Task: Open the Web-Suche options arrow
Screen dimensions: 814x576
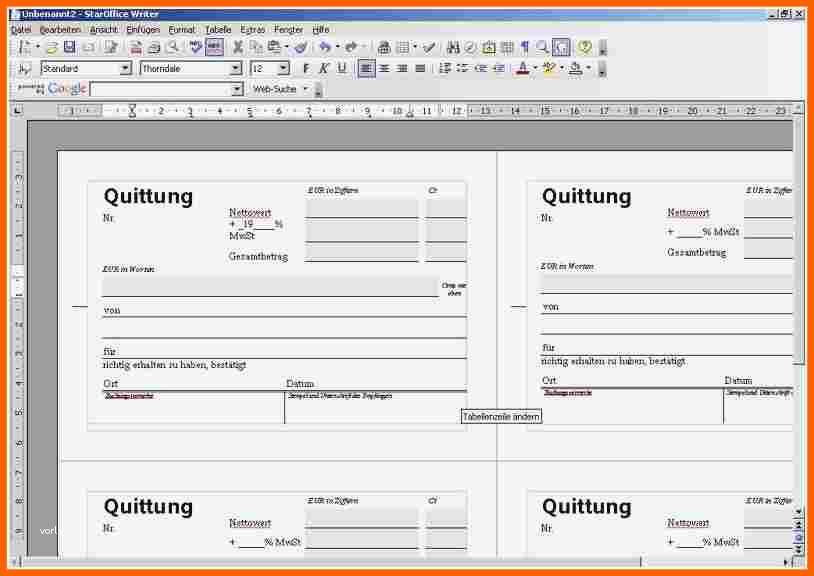Action: click(x=305, y=89)
